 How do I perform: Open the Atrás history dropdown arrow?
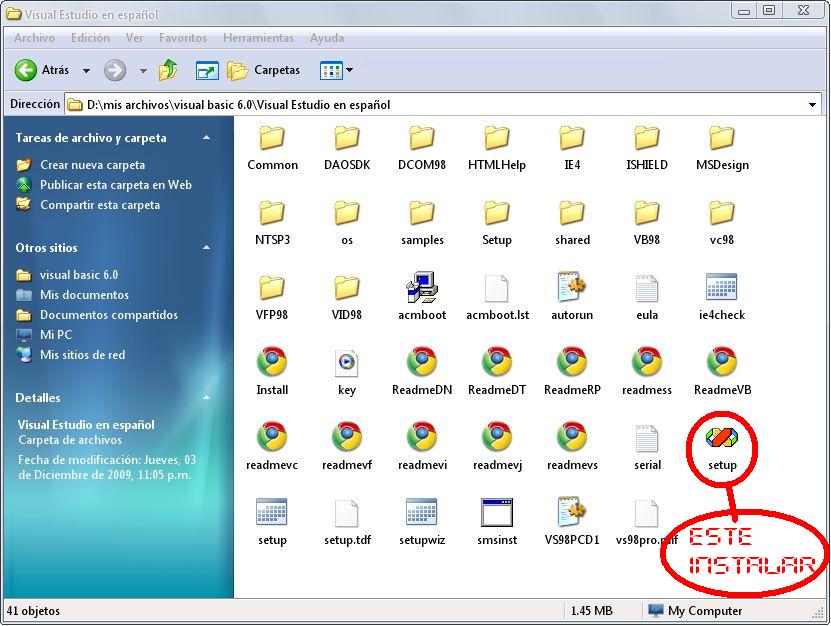(x=86, y=70)
